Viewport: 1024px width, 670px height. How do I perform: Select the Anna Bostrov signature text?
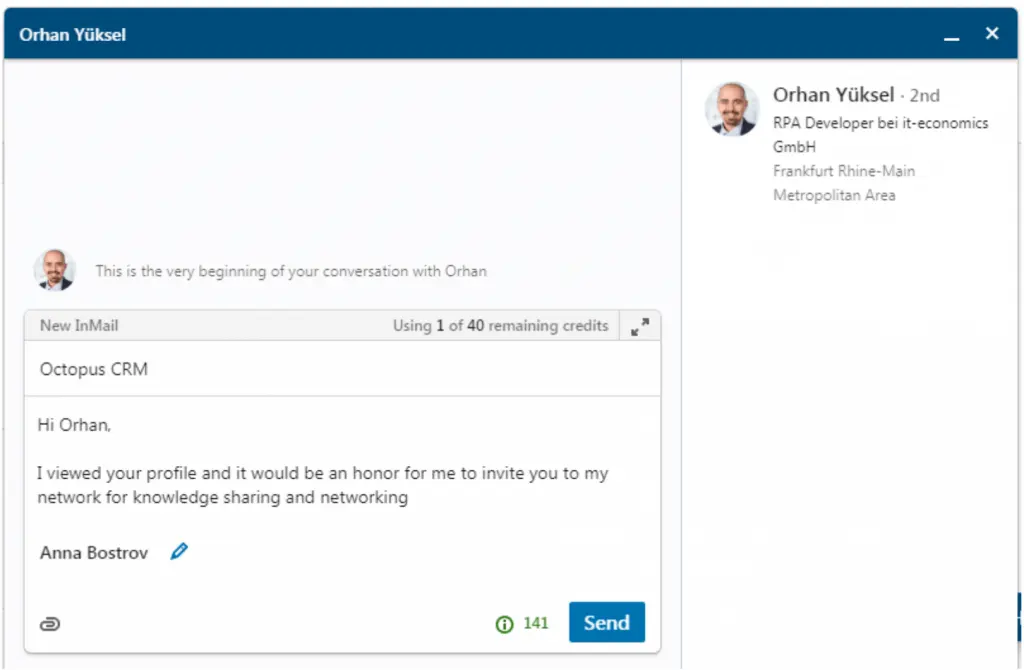(94, 553)
